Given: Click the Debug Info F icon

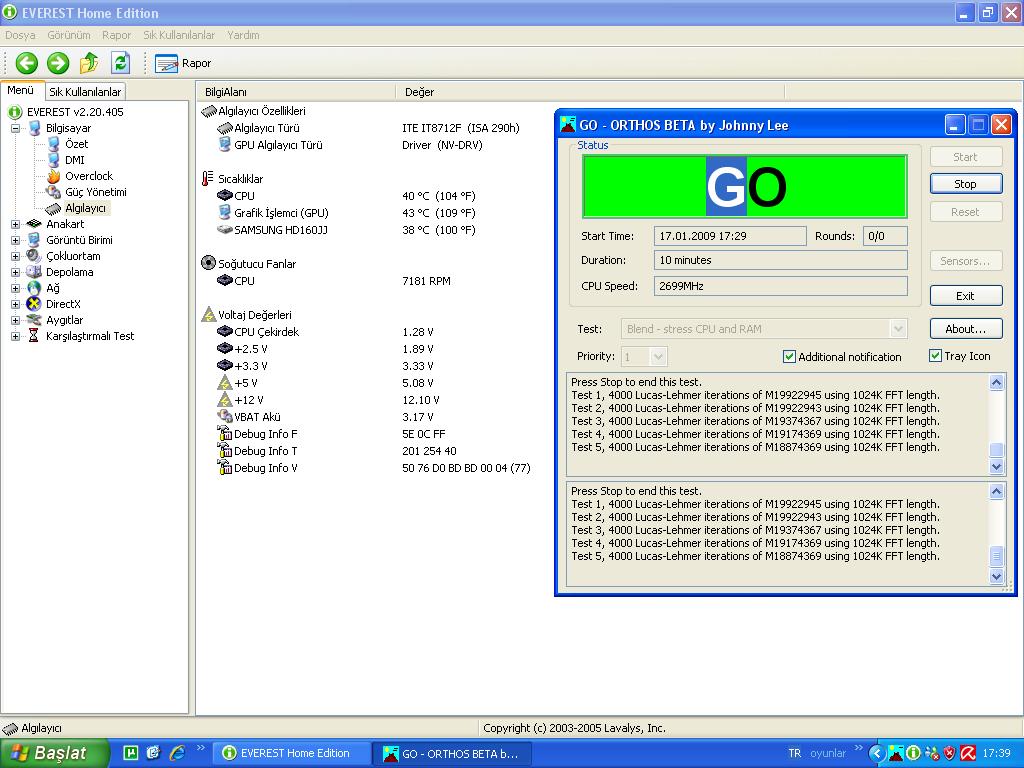Looking at the screenshot, I should (x=225, y=433).
